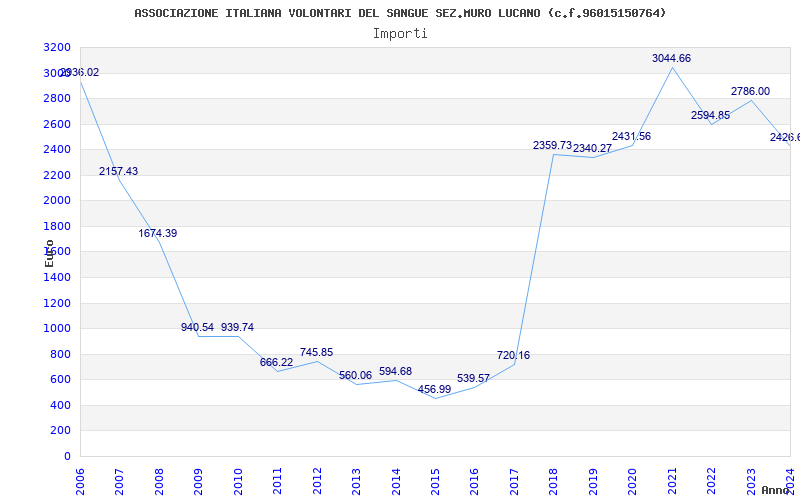Pick the 456.99 data label
Screen dimensions: 800x500
(x=435, y=389)
